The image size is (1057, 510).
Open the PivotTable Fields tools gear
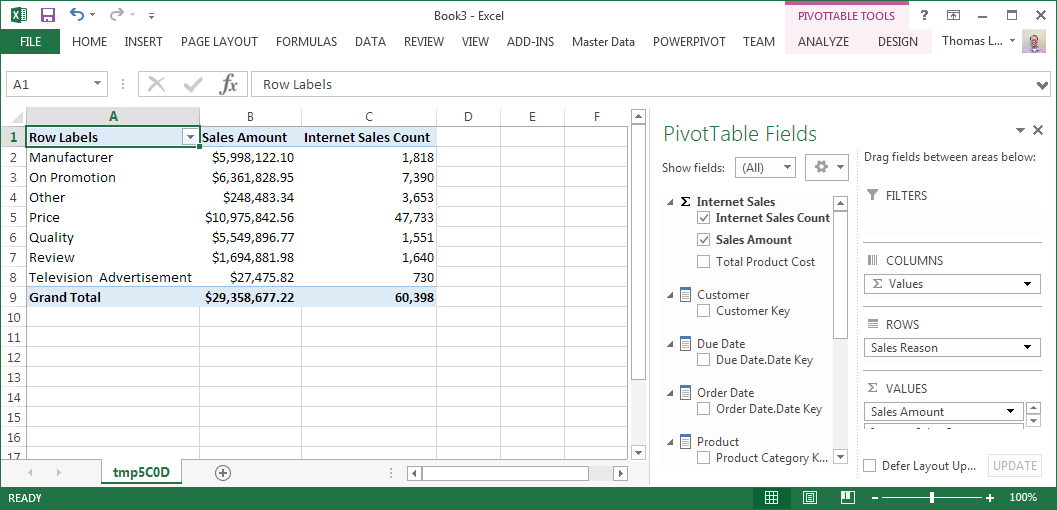coord(826,167)
